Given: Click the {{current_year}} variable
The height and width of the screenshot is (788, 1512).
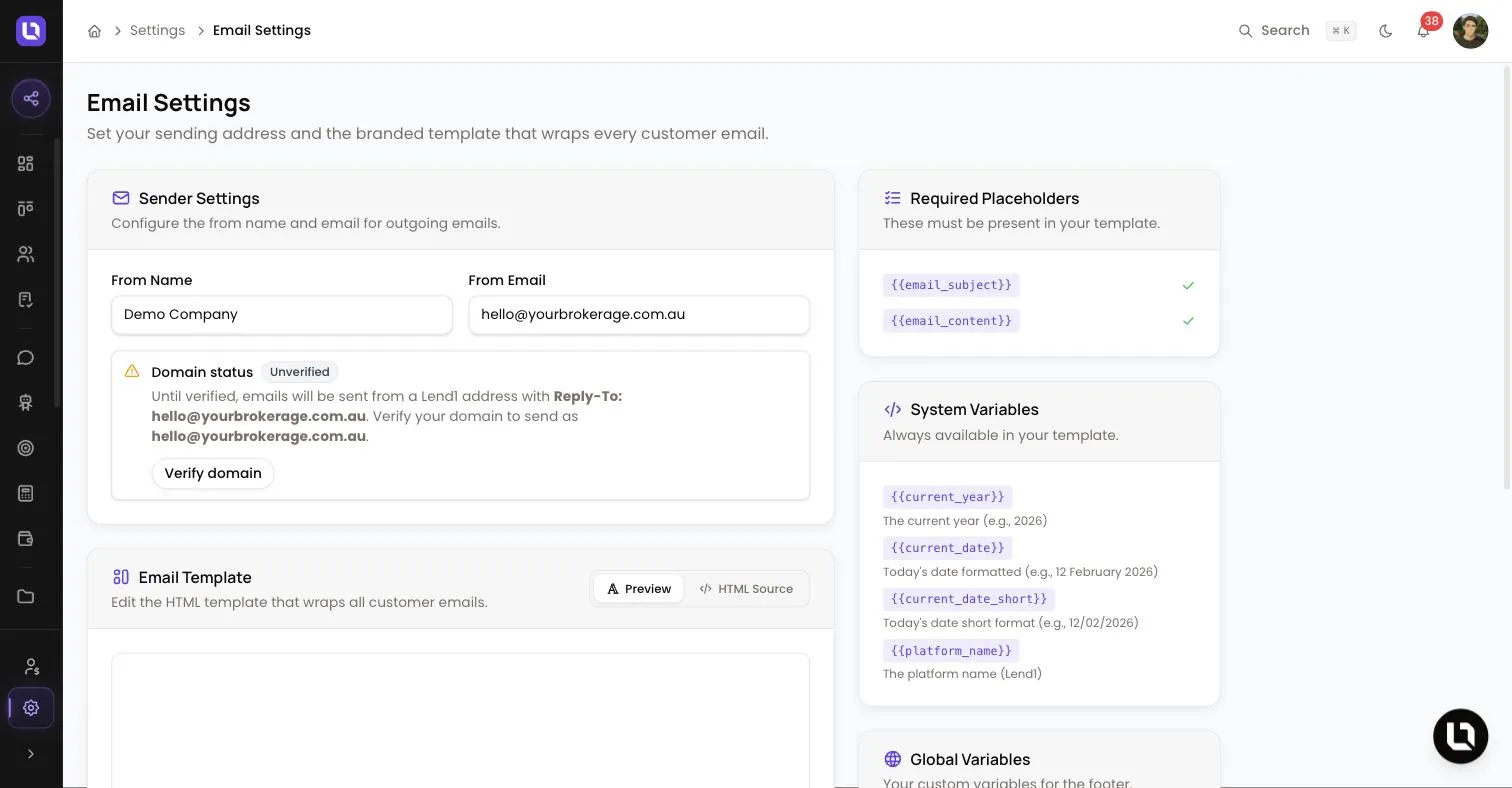Looking at the screenshot, I should pyautogui.click(x=947, y=497).
